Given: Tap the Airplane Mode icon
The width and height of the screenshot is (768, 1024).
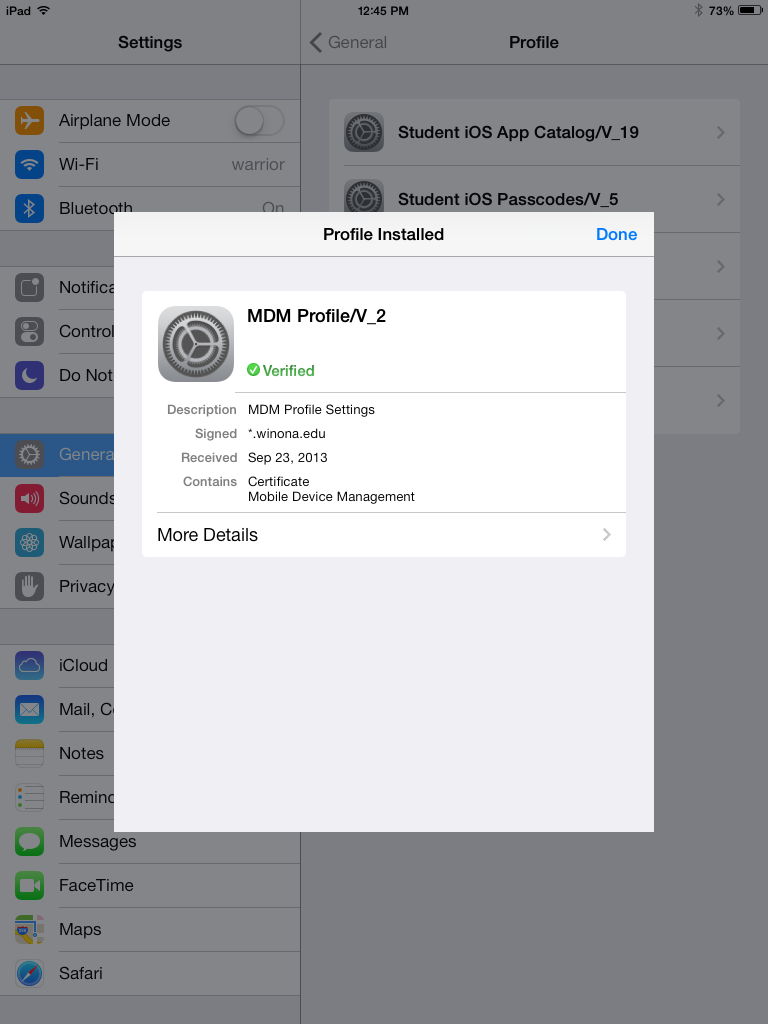Looking at the screenshot, I should coord(30,120).
